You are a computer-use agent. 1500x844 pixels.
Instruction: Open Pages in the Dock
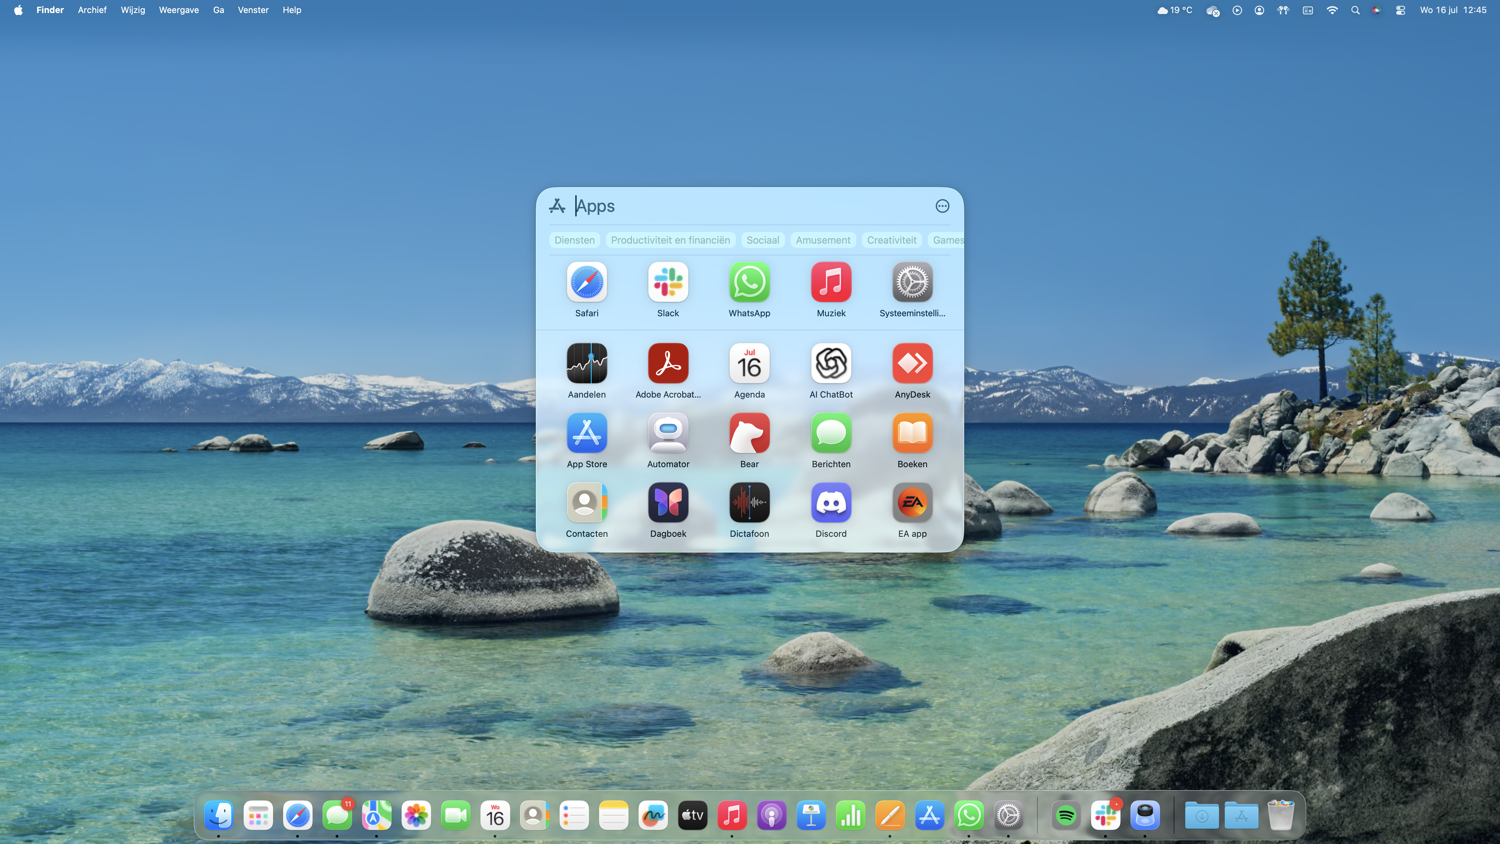890,816
